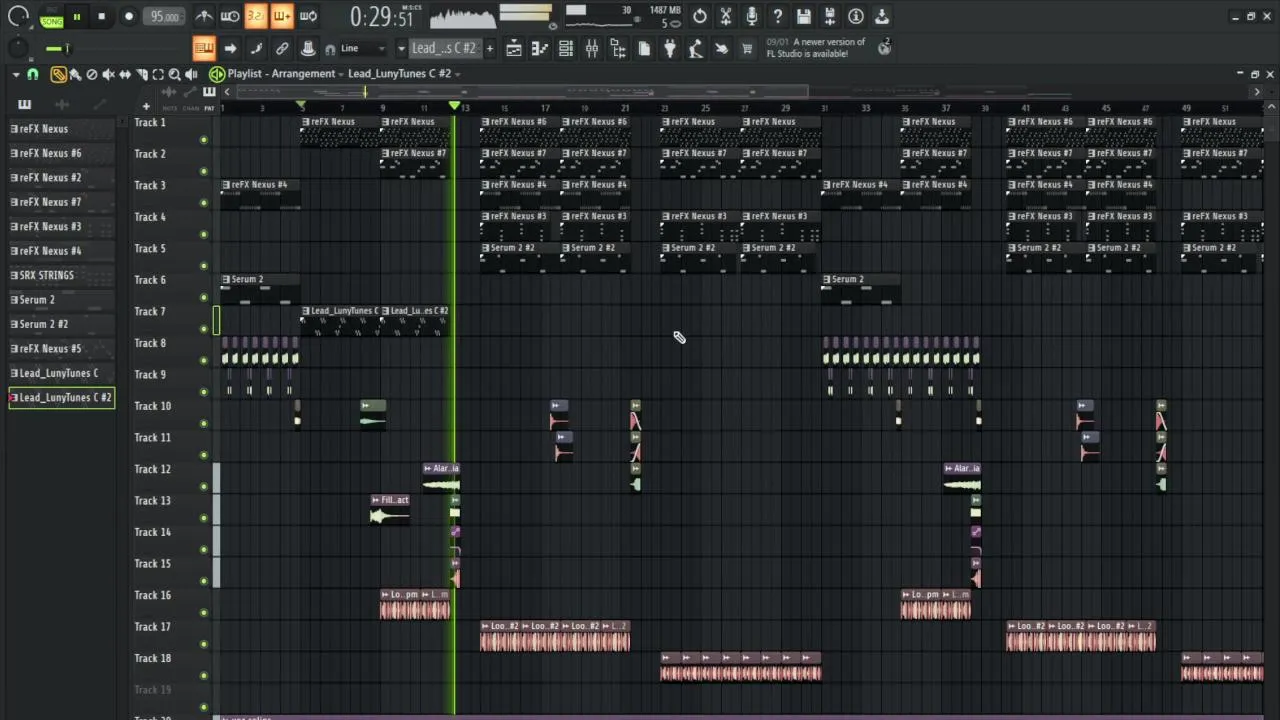
Task: Save project with floppy disk icon
Action: pos(804,17)
